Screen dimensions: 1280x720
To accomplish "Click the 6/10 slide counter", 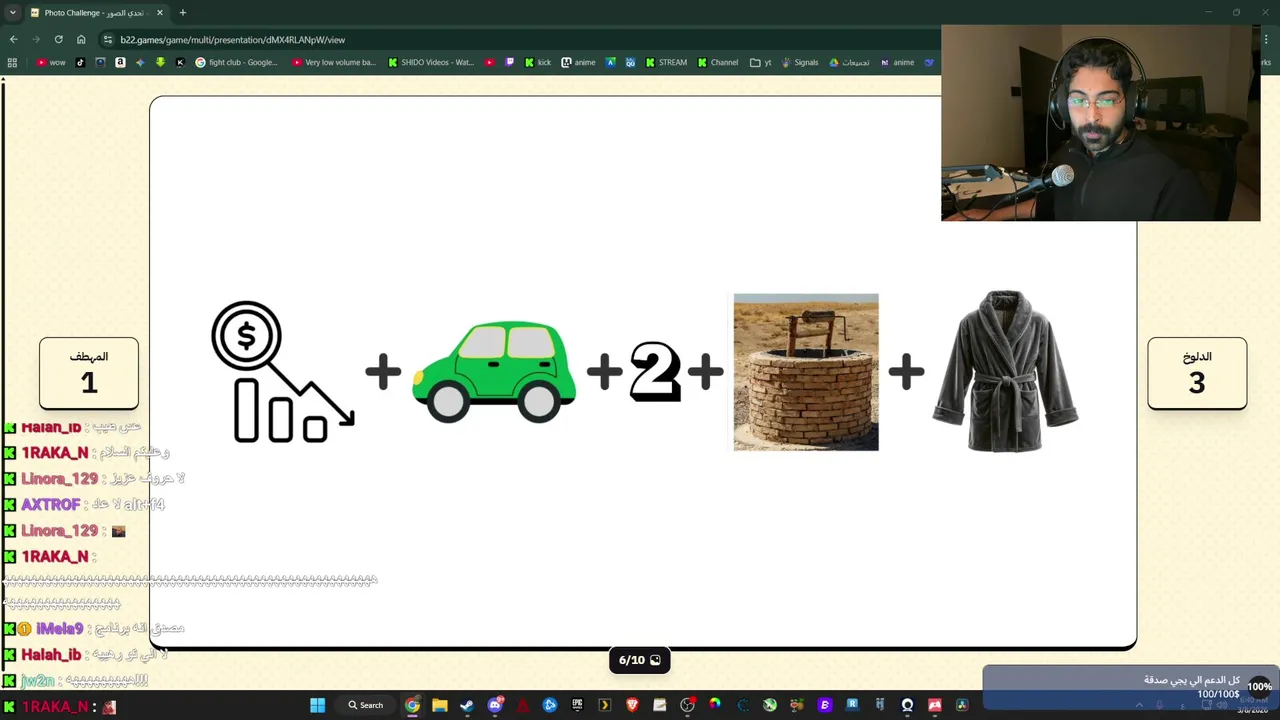I will [x=640, y=660].
